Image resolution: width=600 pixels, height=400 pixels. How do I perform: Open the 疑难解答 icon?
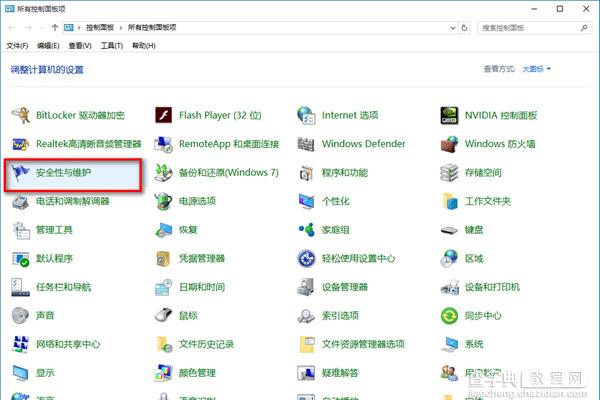[307, 373]
